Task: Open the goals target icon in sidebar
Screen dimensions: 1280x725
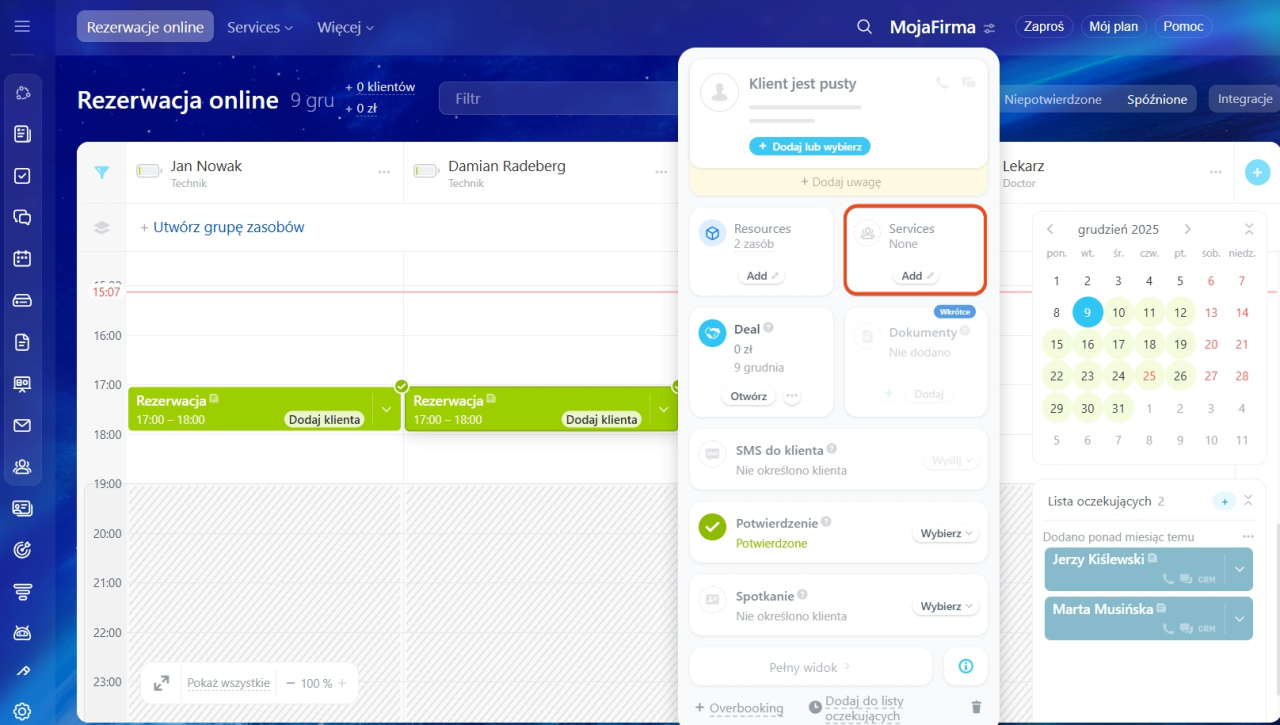Action: (x=22, y=549)
